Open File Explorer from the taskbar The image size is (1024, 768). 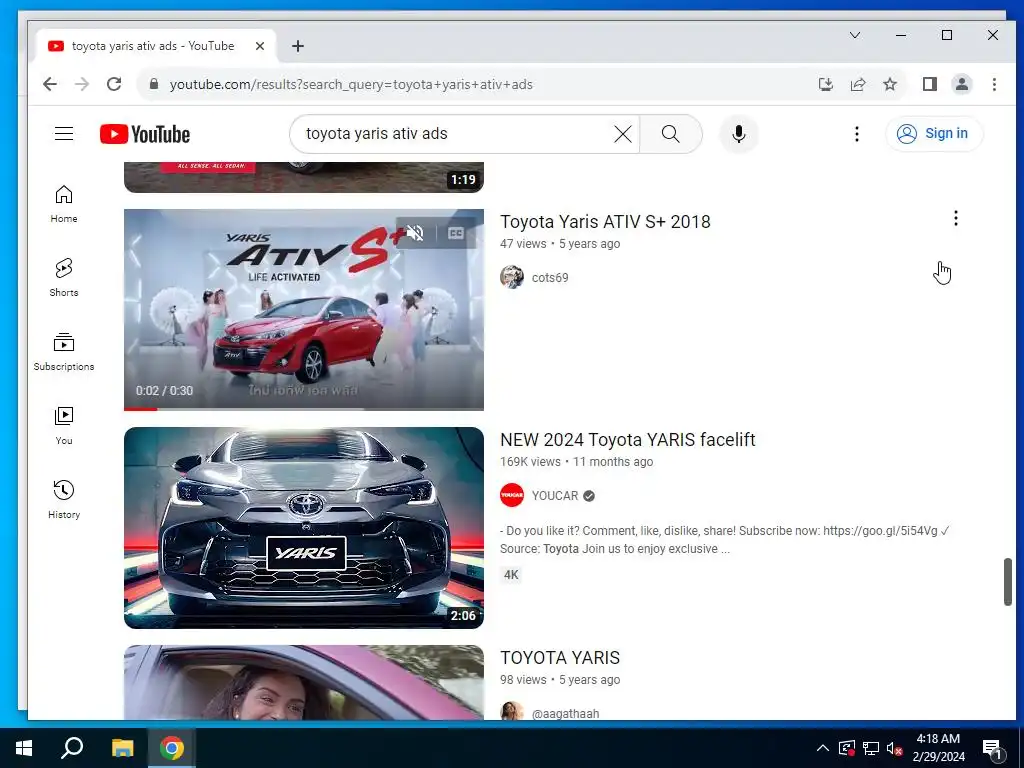click(x=122, y=748)
